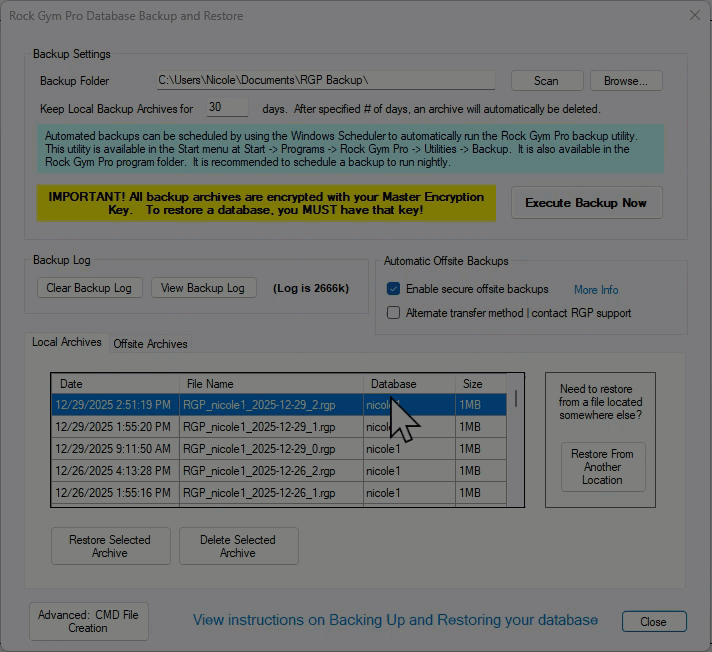Sort by Database column header
This screenshot has width=712, height=652.
coord(409,384)
